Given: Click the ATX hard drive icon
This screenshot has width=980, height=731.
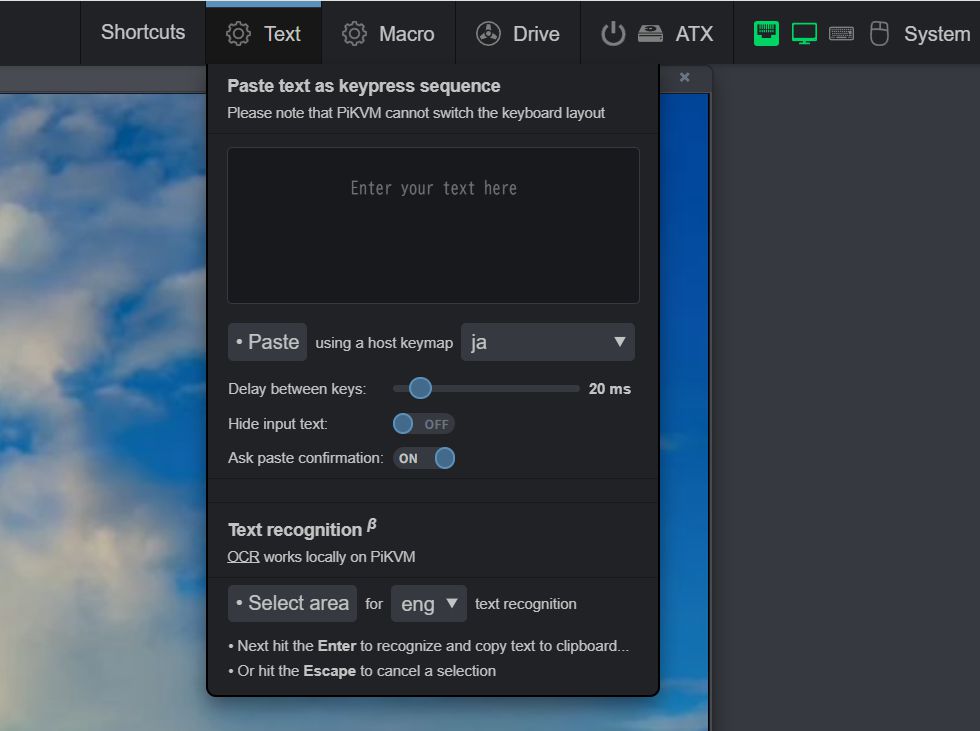Looking at the screenshot, I should click(651, 34).
